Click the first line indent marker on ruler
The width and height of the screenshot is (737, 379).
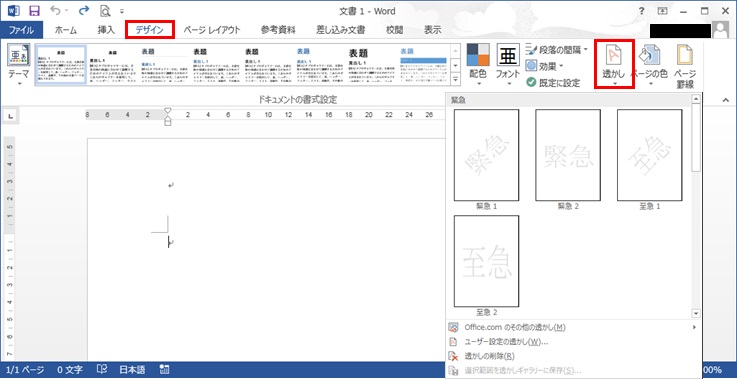[x=168, y=111]
